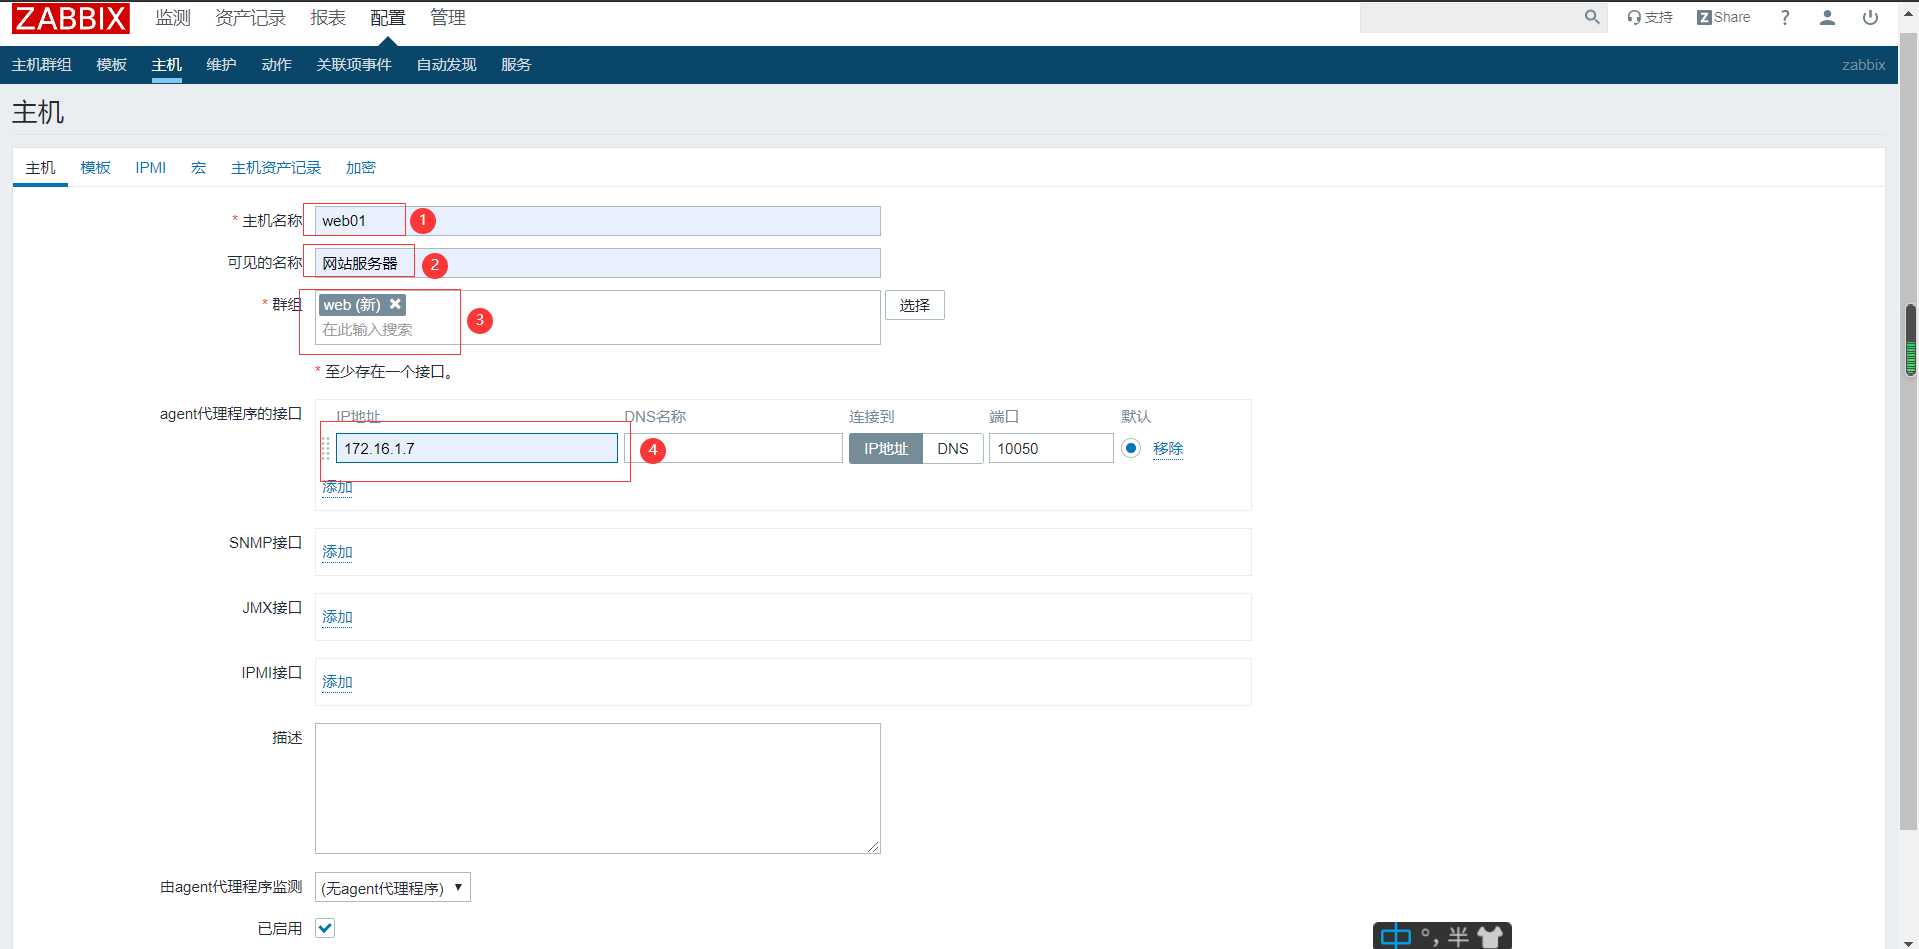The height and width of the screenshot is (949, 1919).
Task: Go to 服务 submenu
Action: coord(516,65)
